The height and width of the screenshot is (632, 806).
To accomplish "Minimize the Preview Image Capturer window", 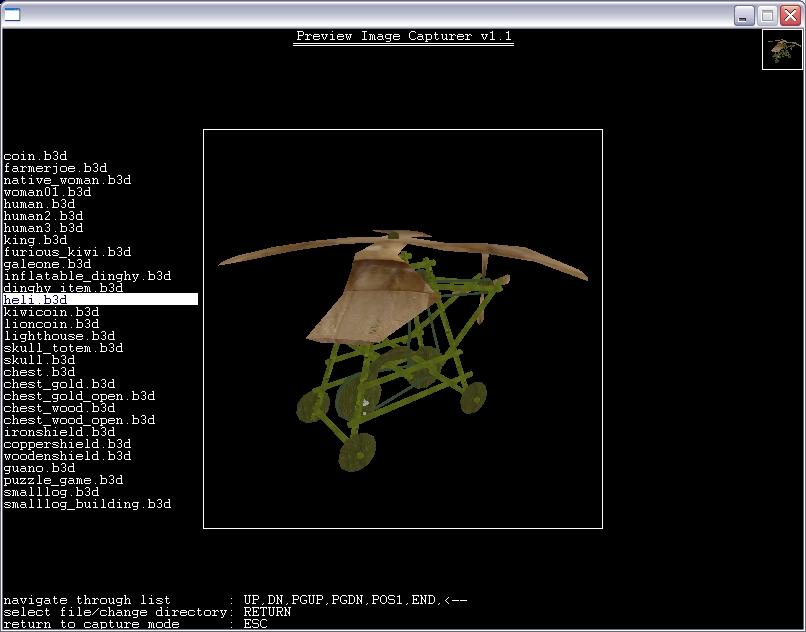I will coord(743,15).
